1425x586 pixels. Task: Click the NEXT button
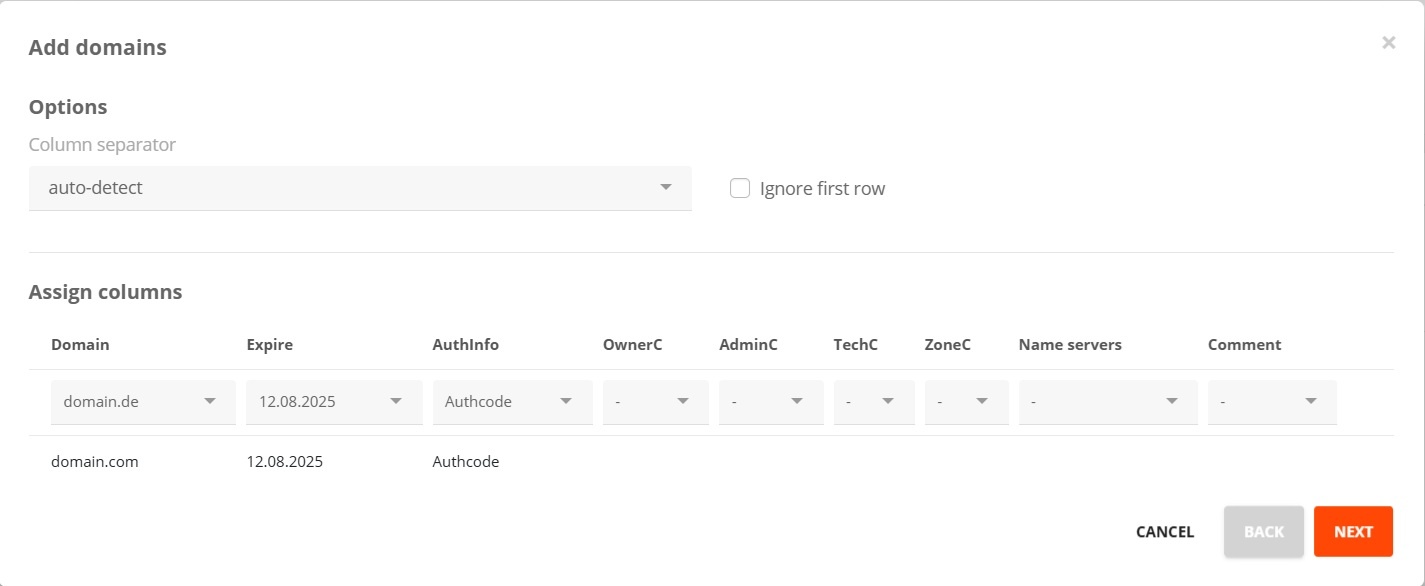(x=1353, y=531)
